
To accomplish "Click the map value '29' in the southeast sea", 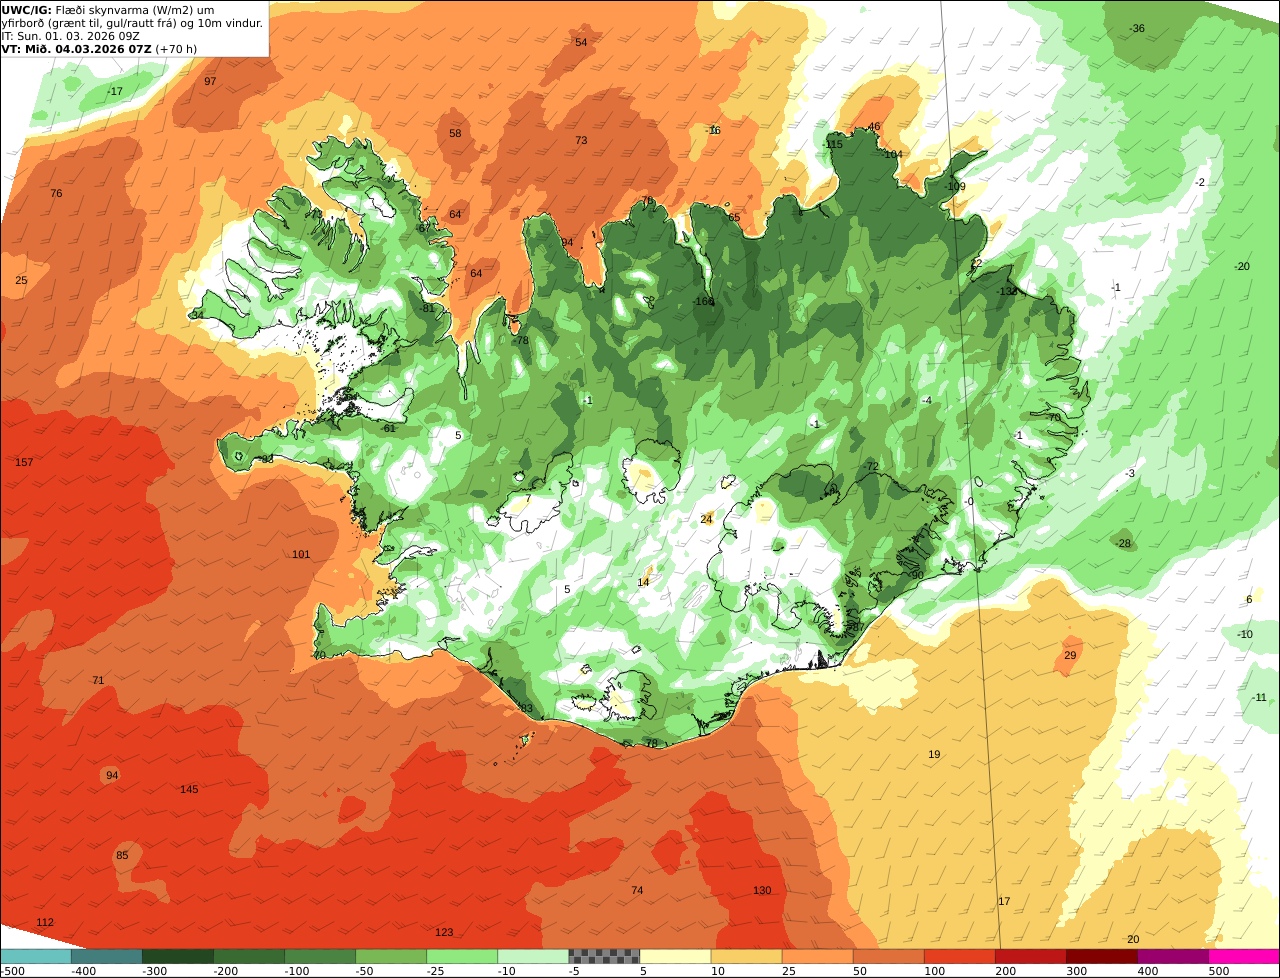I will (1070, 656).
